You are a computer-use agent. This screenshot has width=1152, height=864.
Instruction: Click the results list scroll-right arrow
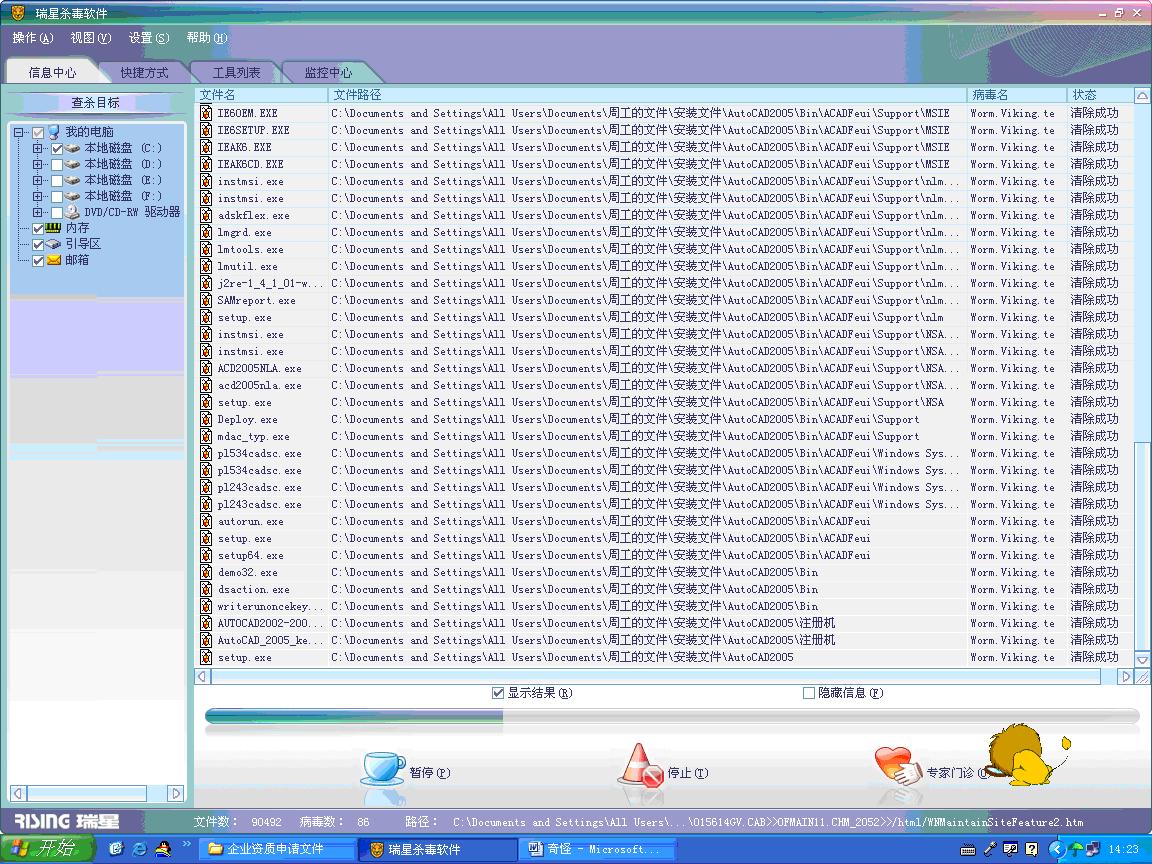tap(1126, 677)
